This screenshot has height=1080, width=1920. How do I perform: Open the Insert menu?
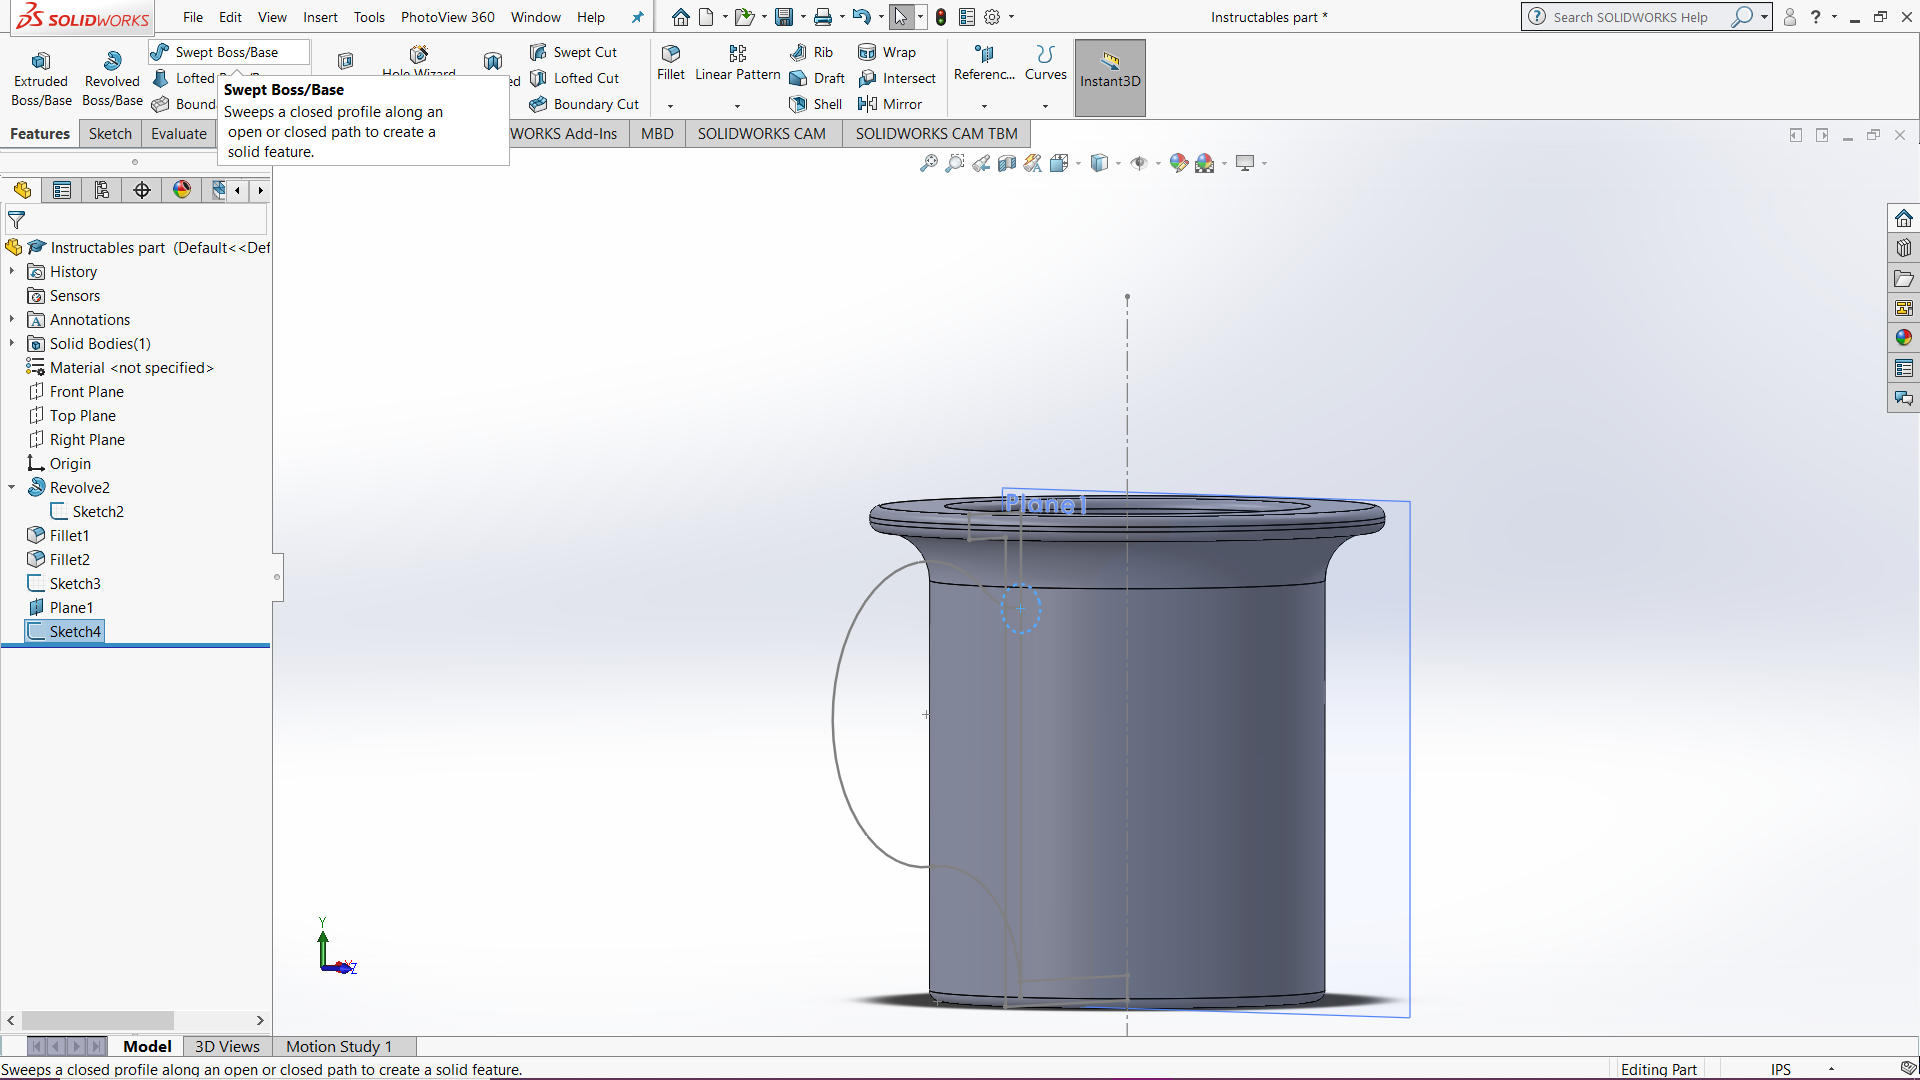point(320,17)
